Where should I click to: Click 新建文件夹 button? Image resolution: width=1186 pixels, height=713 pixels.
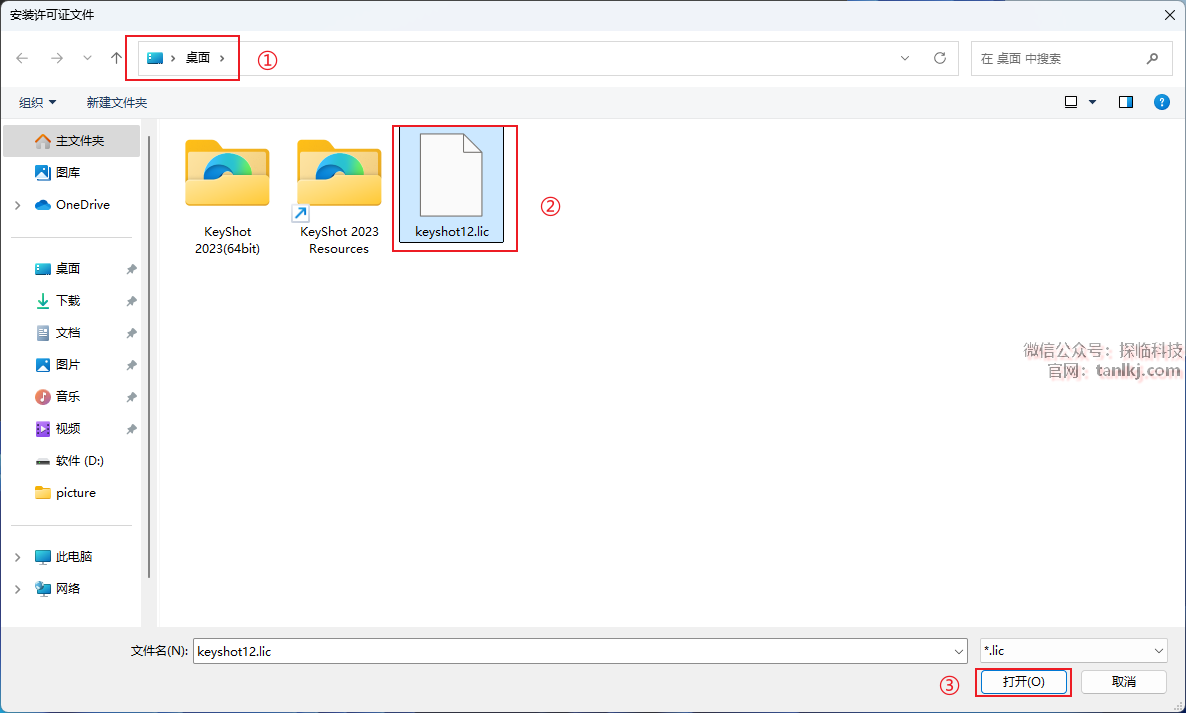116,102
